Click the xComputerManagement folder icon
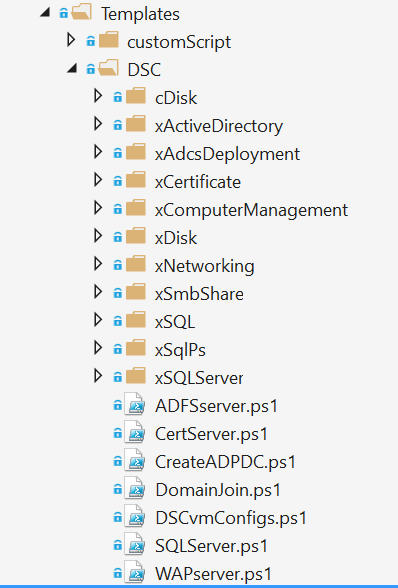The height and width of the screenshot is (588, 398). tap(136, 208)
